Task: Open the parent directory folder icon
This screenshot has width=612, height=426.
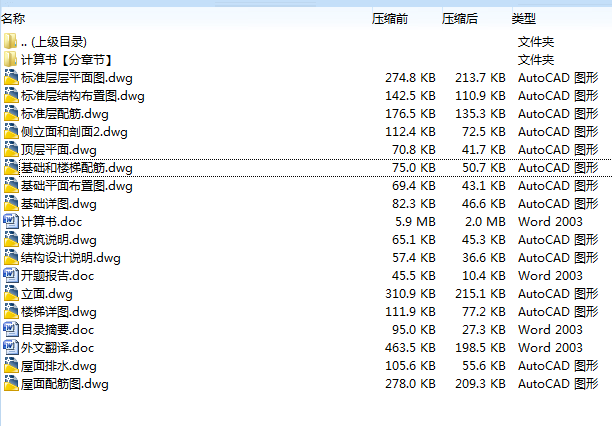Action: (x=11, y=41)
